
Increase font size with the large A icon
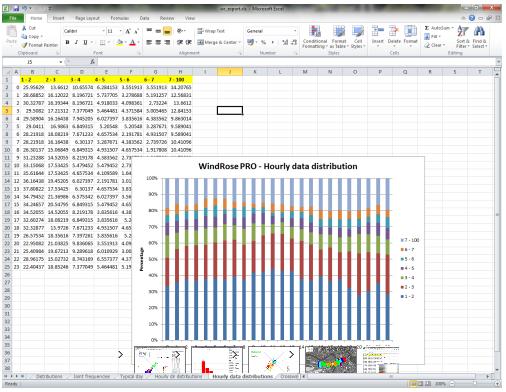(x=128, y=31)
